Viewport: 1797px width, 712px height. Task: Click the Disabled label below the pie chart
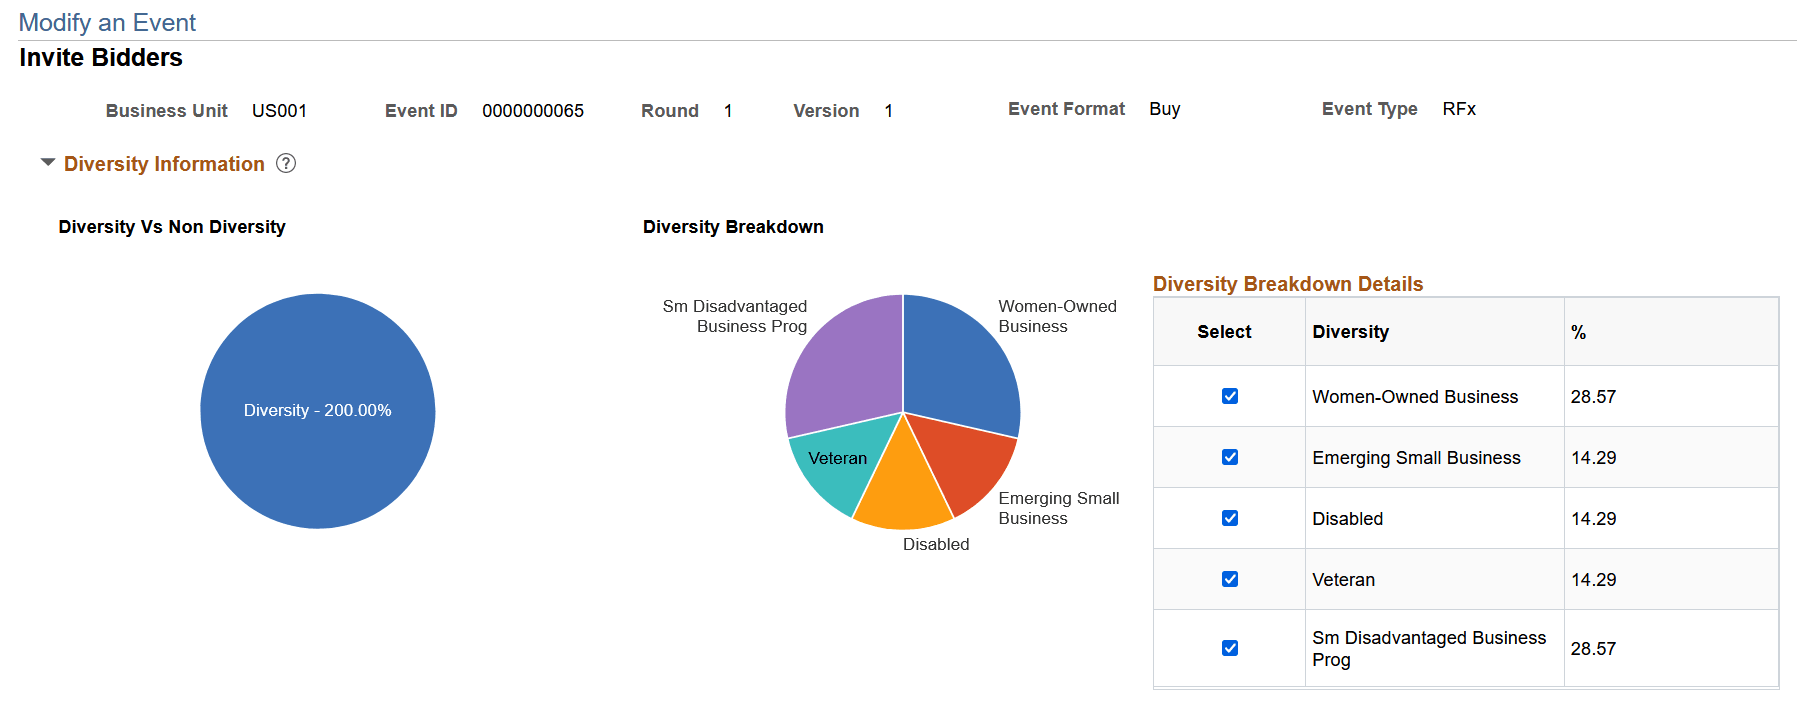(936, 544)
